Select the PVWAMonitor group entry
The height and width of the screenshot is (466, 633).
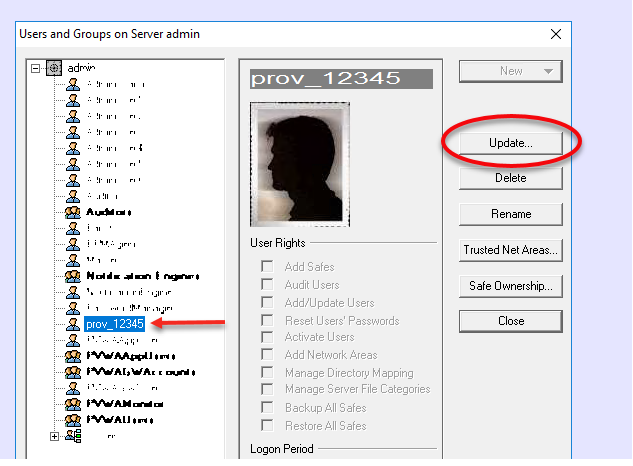(125, 404)
